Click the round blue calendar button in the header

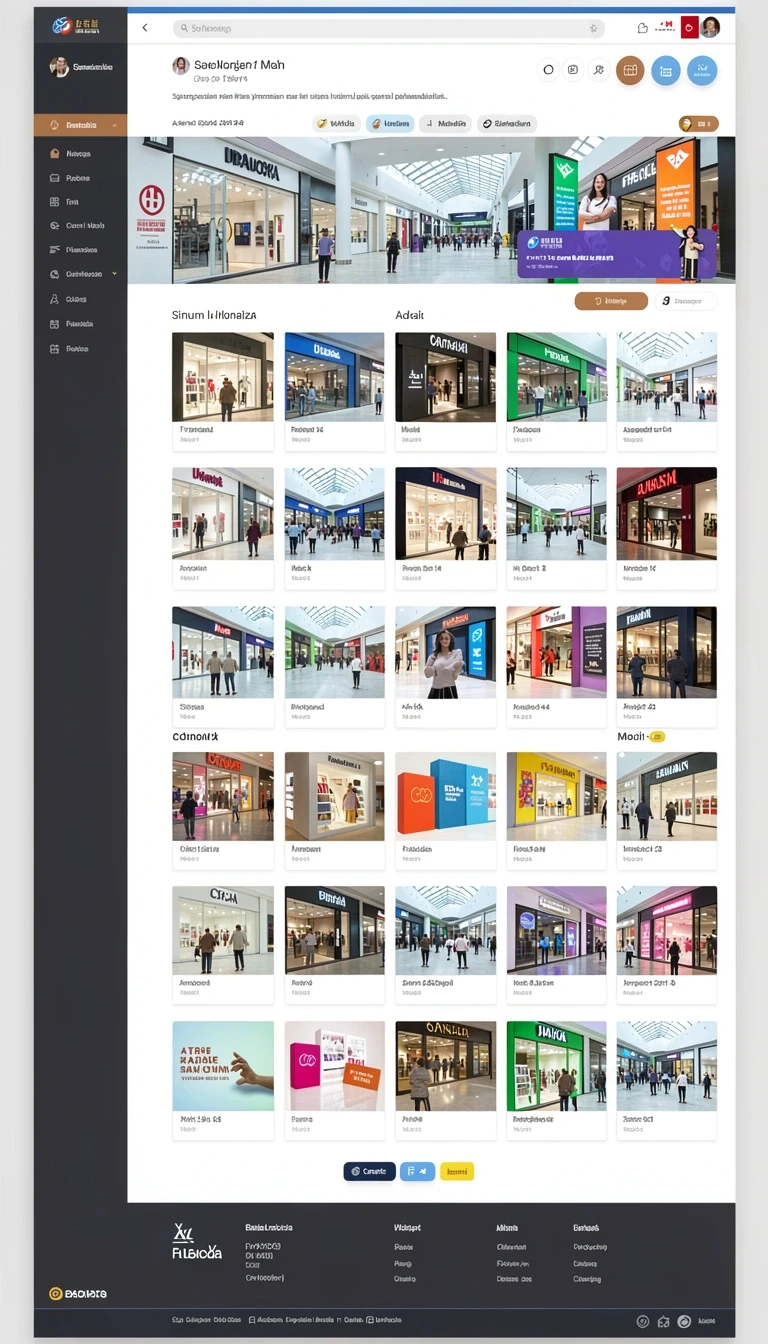pos(666,70)
